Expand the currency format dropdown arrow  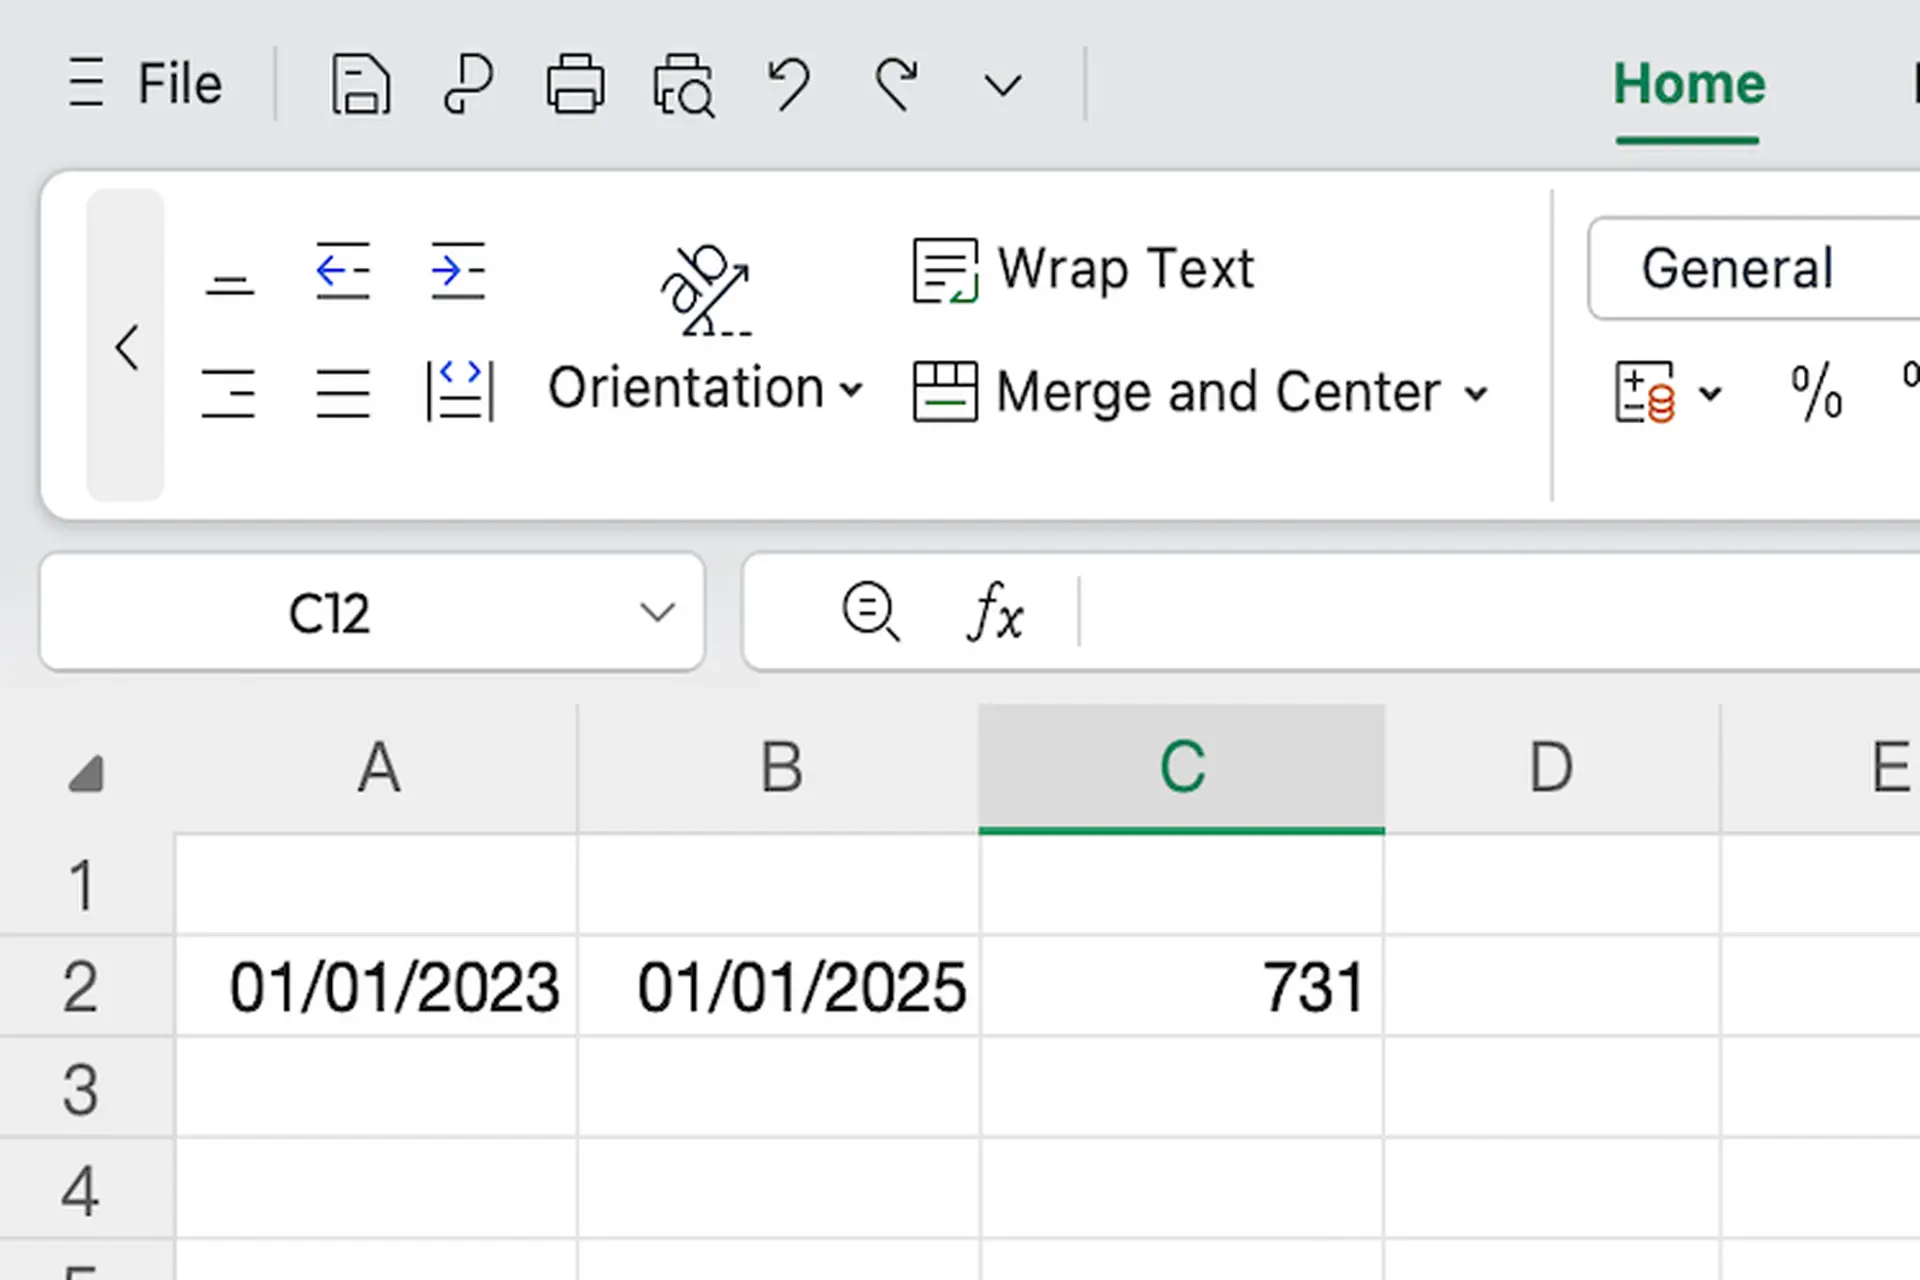click(1710, 394)
